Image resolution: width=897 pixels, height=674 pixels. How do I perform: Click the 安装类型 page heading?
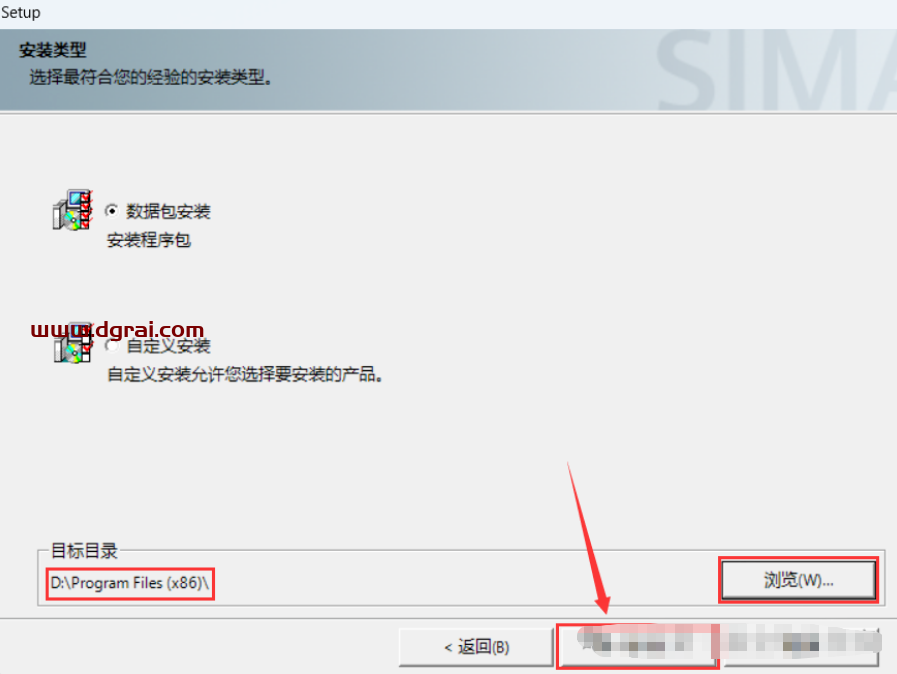(53, 50)
